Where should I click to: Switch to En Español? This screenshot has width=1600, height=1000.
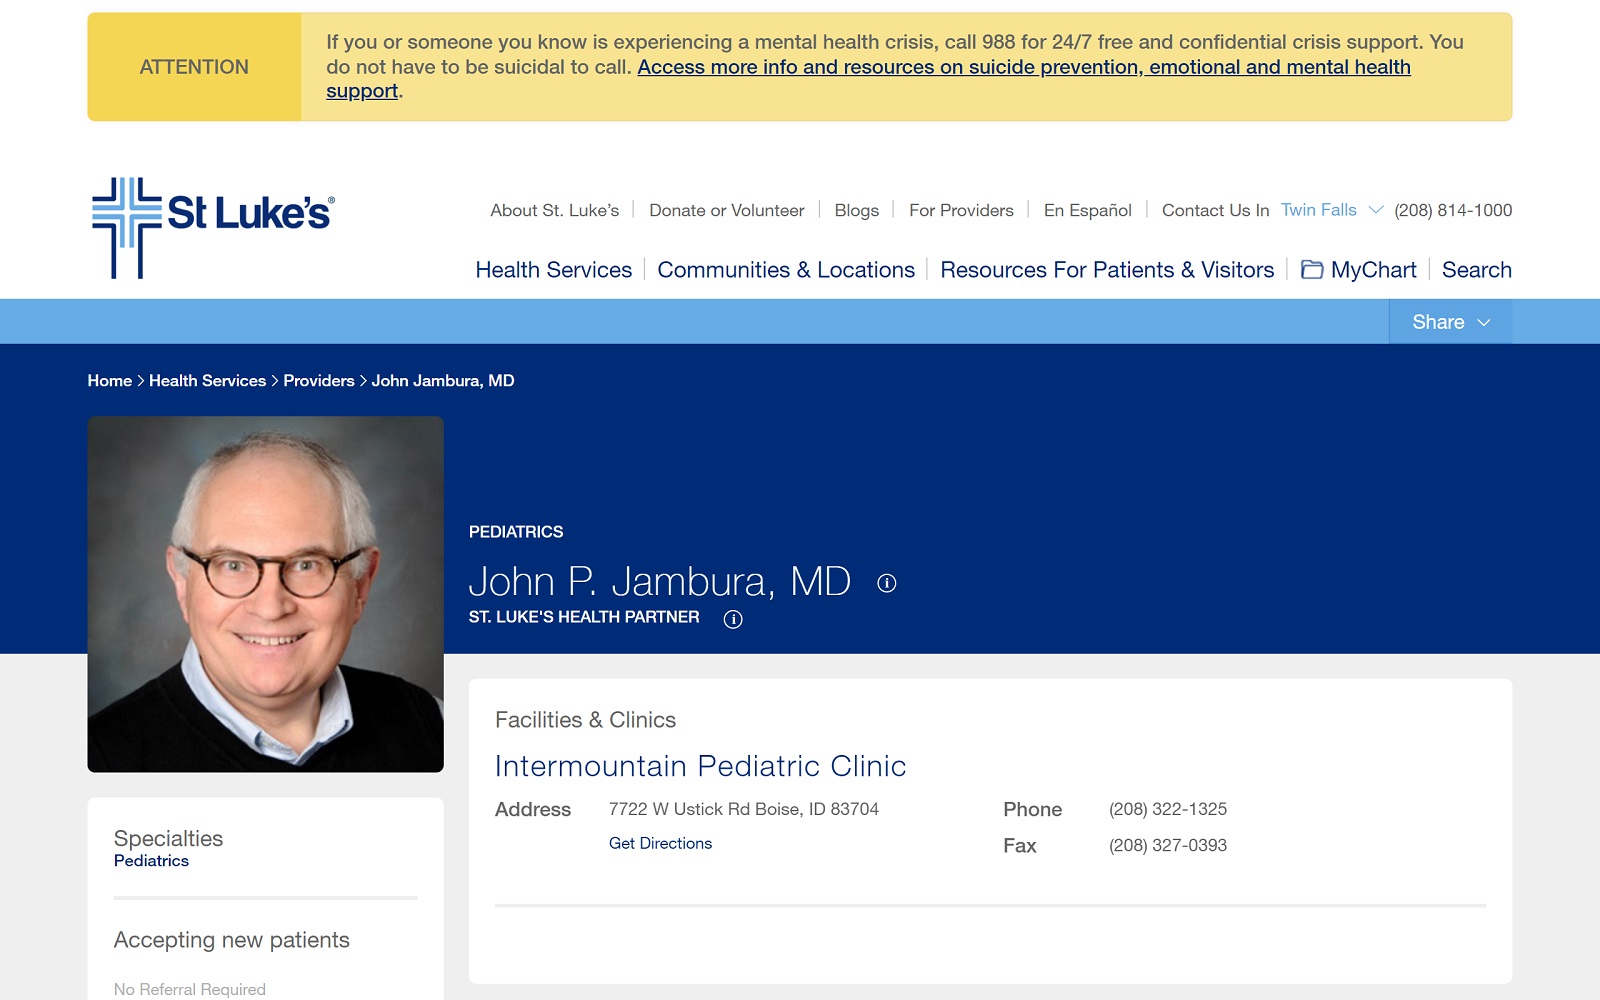pyautogui.click(x=1088, y=210)
